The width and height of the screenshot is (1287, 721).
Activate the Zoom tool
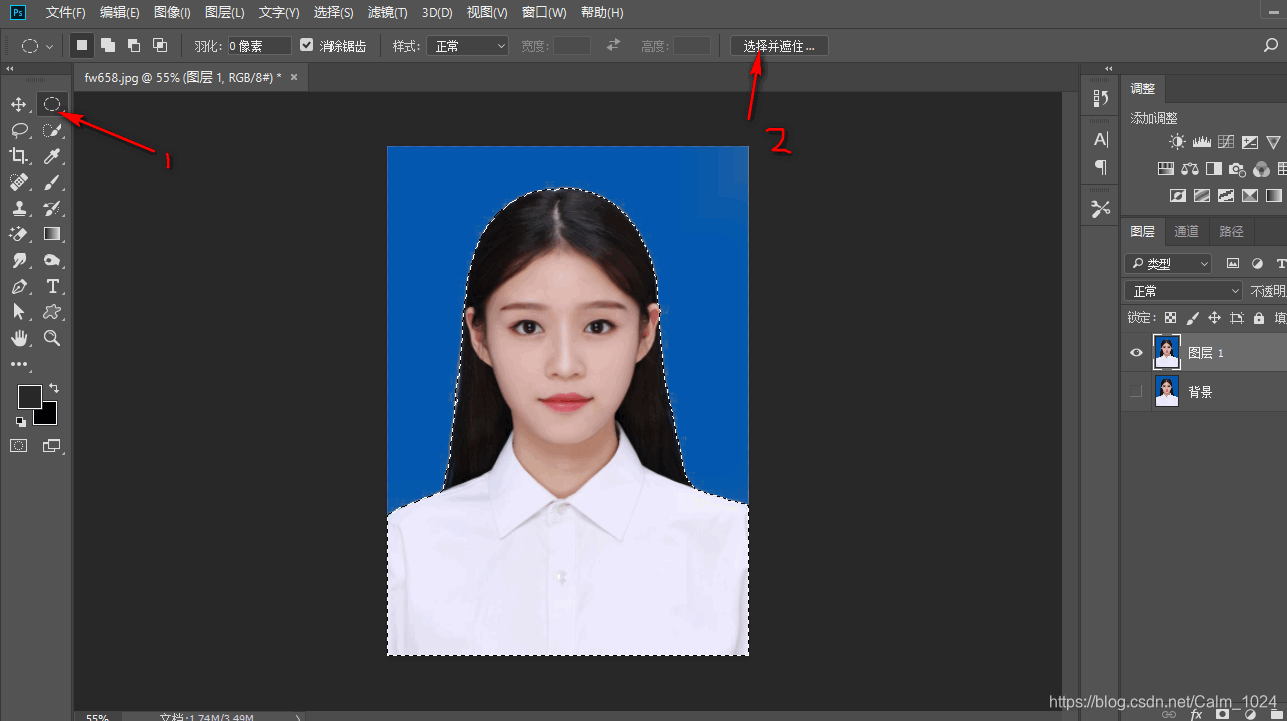click(52, 338)
